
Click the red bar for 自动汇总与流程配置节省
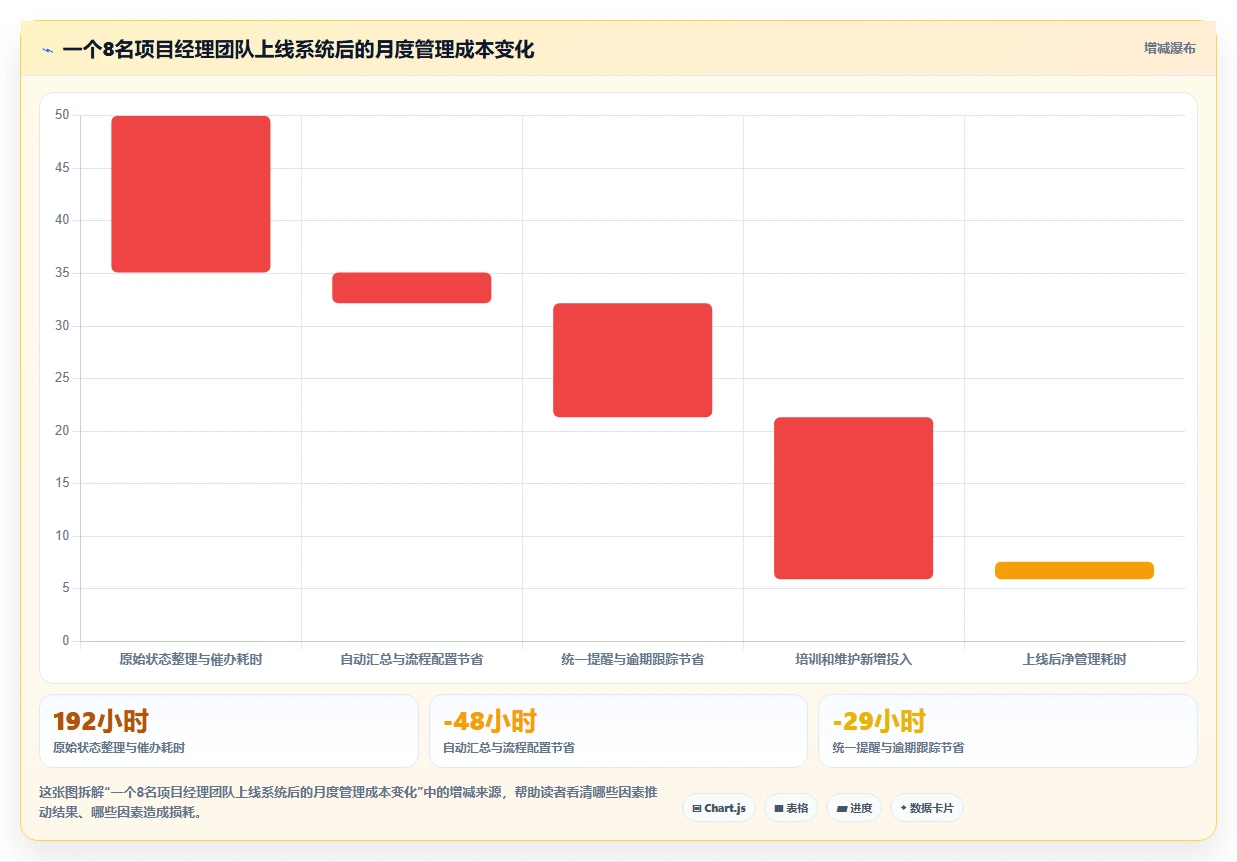click(x=412, y=288)
